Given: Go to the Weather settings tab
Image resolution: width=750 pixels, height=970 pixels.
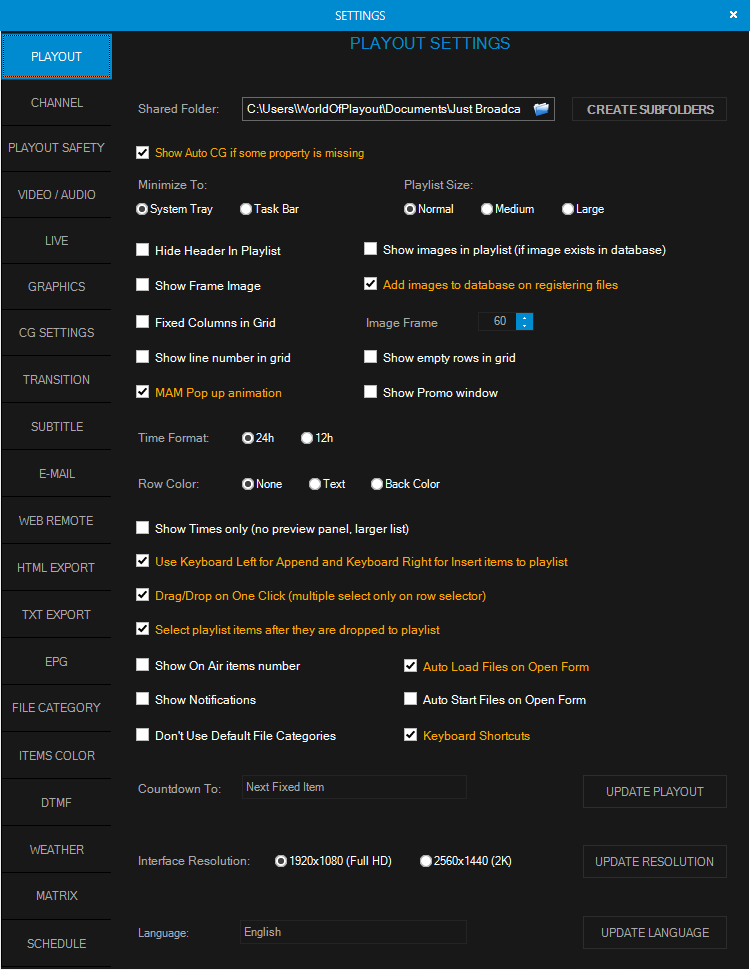Looking at the screenshot, I should (x=56, y=850).
